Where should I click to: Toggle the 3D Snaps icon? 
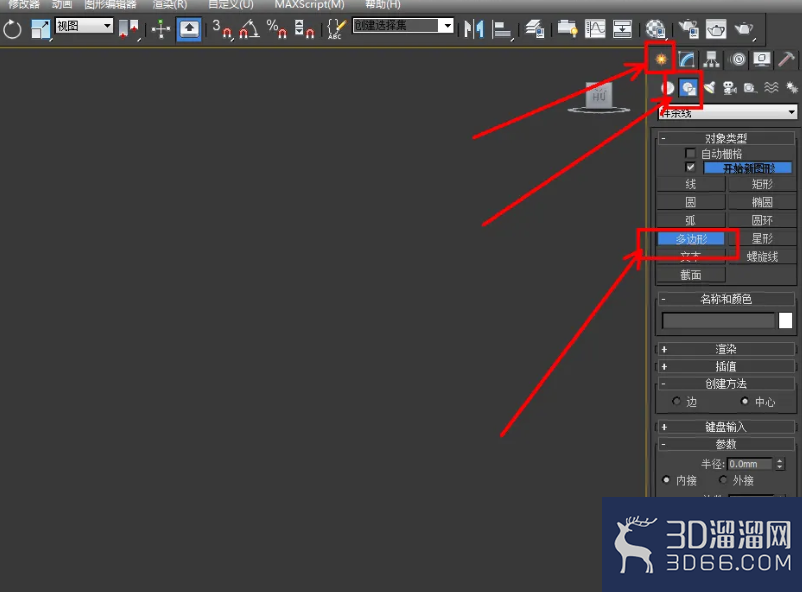[x=221, y=29]
